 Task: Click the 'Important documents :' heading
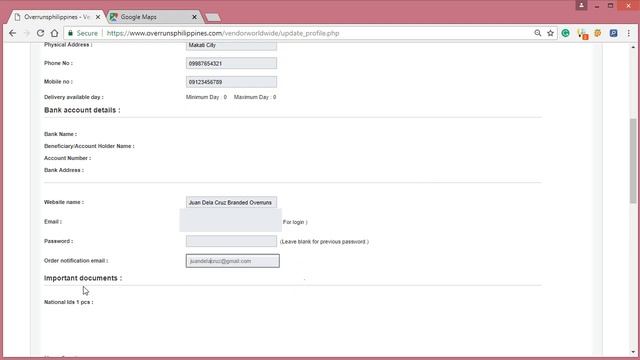coord(83,278)
